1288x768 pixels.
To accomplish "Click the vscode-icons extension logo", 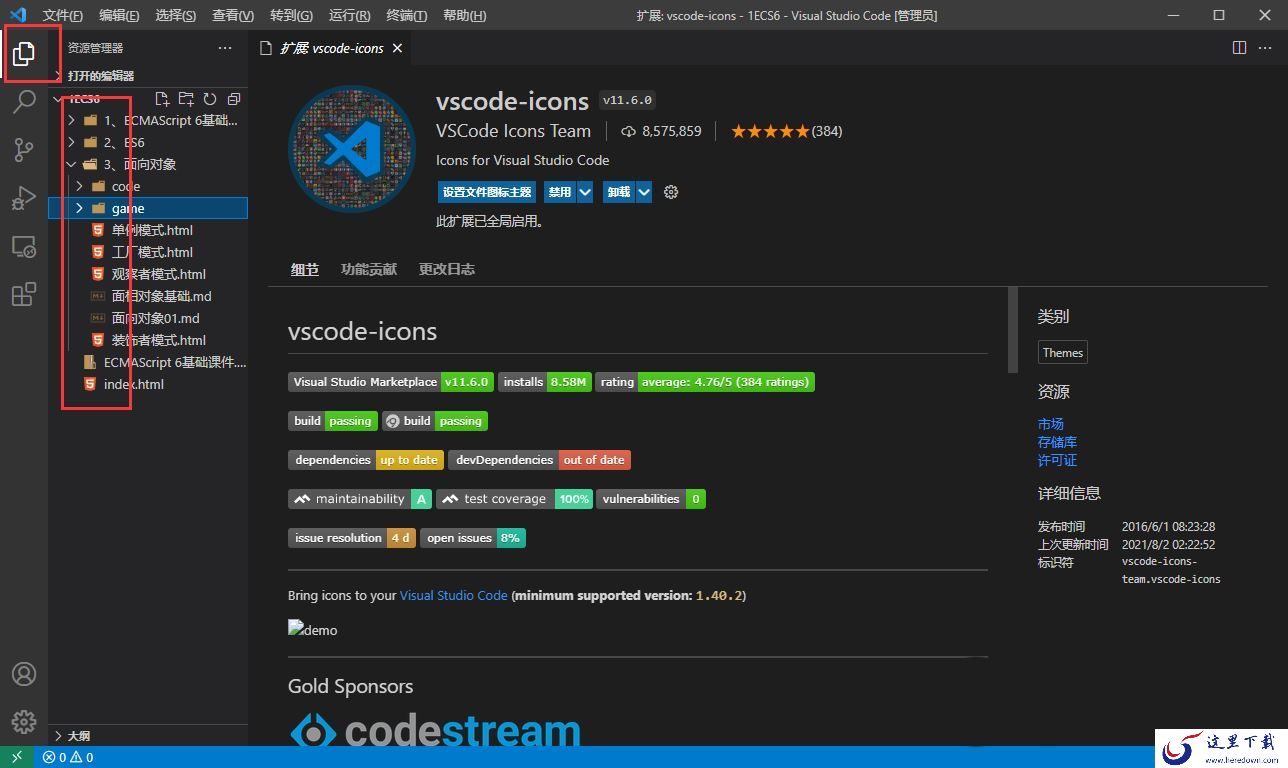I will click(352, 149).
